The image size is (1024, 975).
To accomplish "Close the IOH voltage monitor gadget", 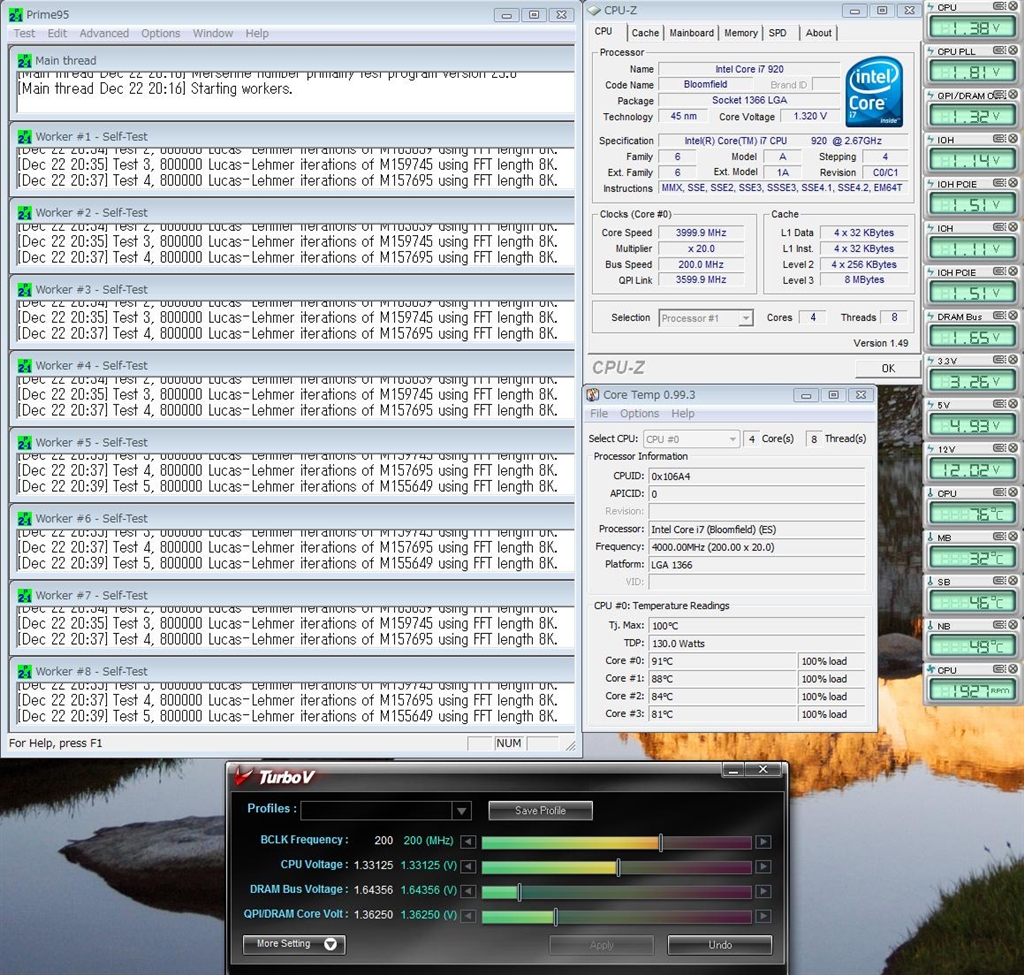I will point(1012,140).
